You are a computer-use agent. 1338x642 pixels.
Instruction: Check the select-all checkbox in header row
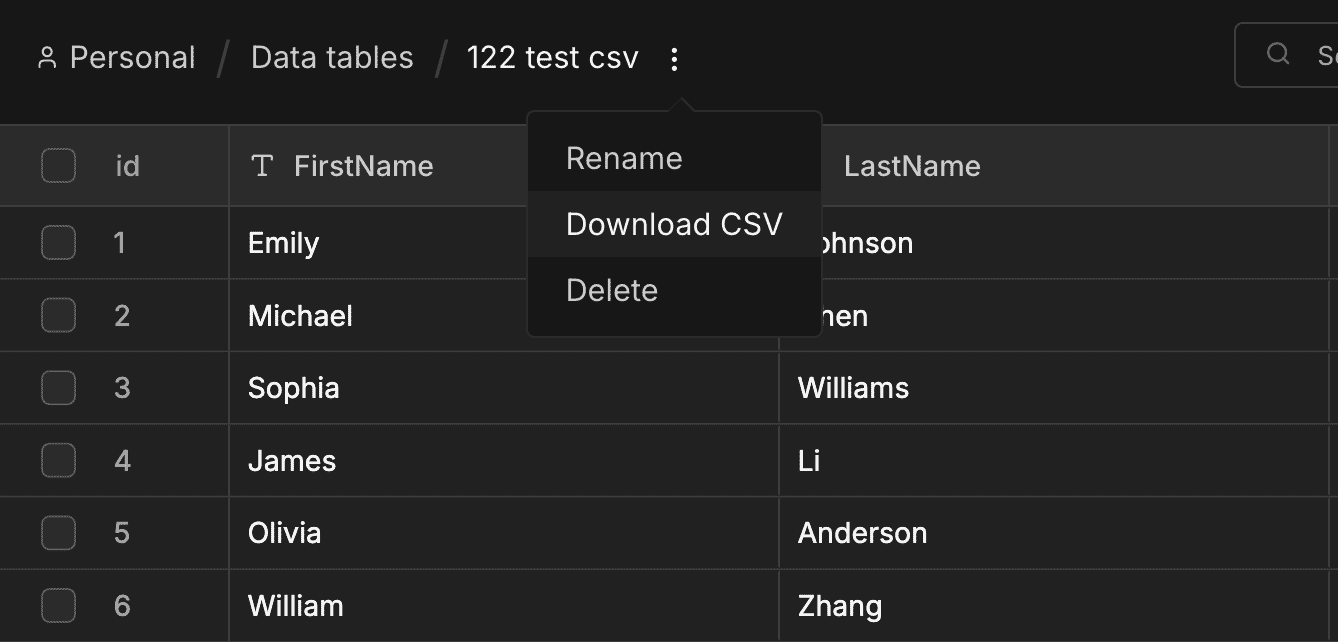click(x=58, y=165)
